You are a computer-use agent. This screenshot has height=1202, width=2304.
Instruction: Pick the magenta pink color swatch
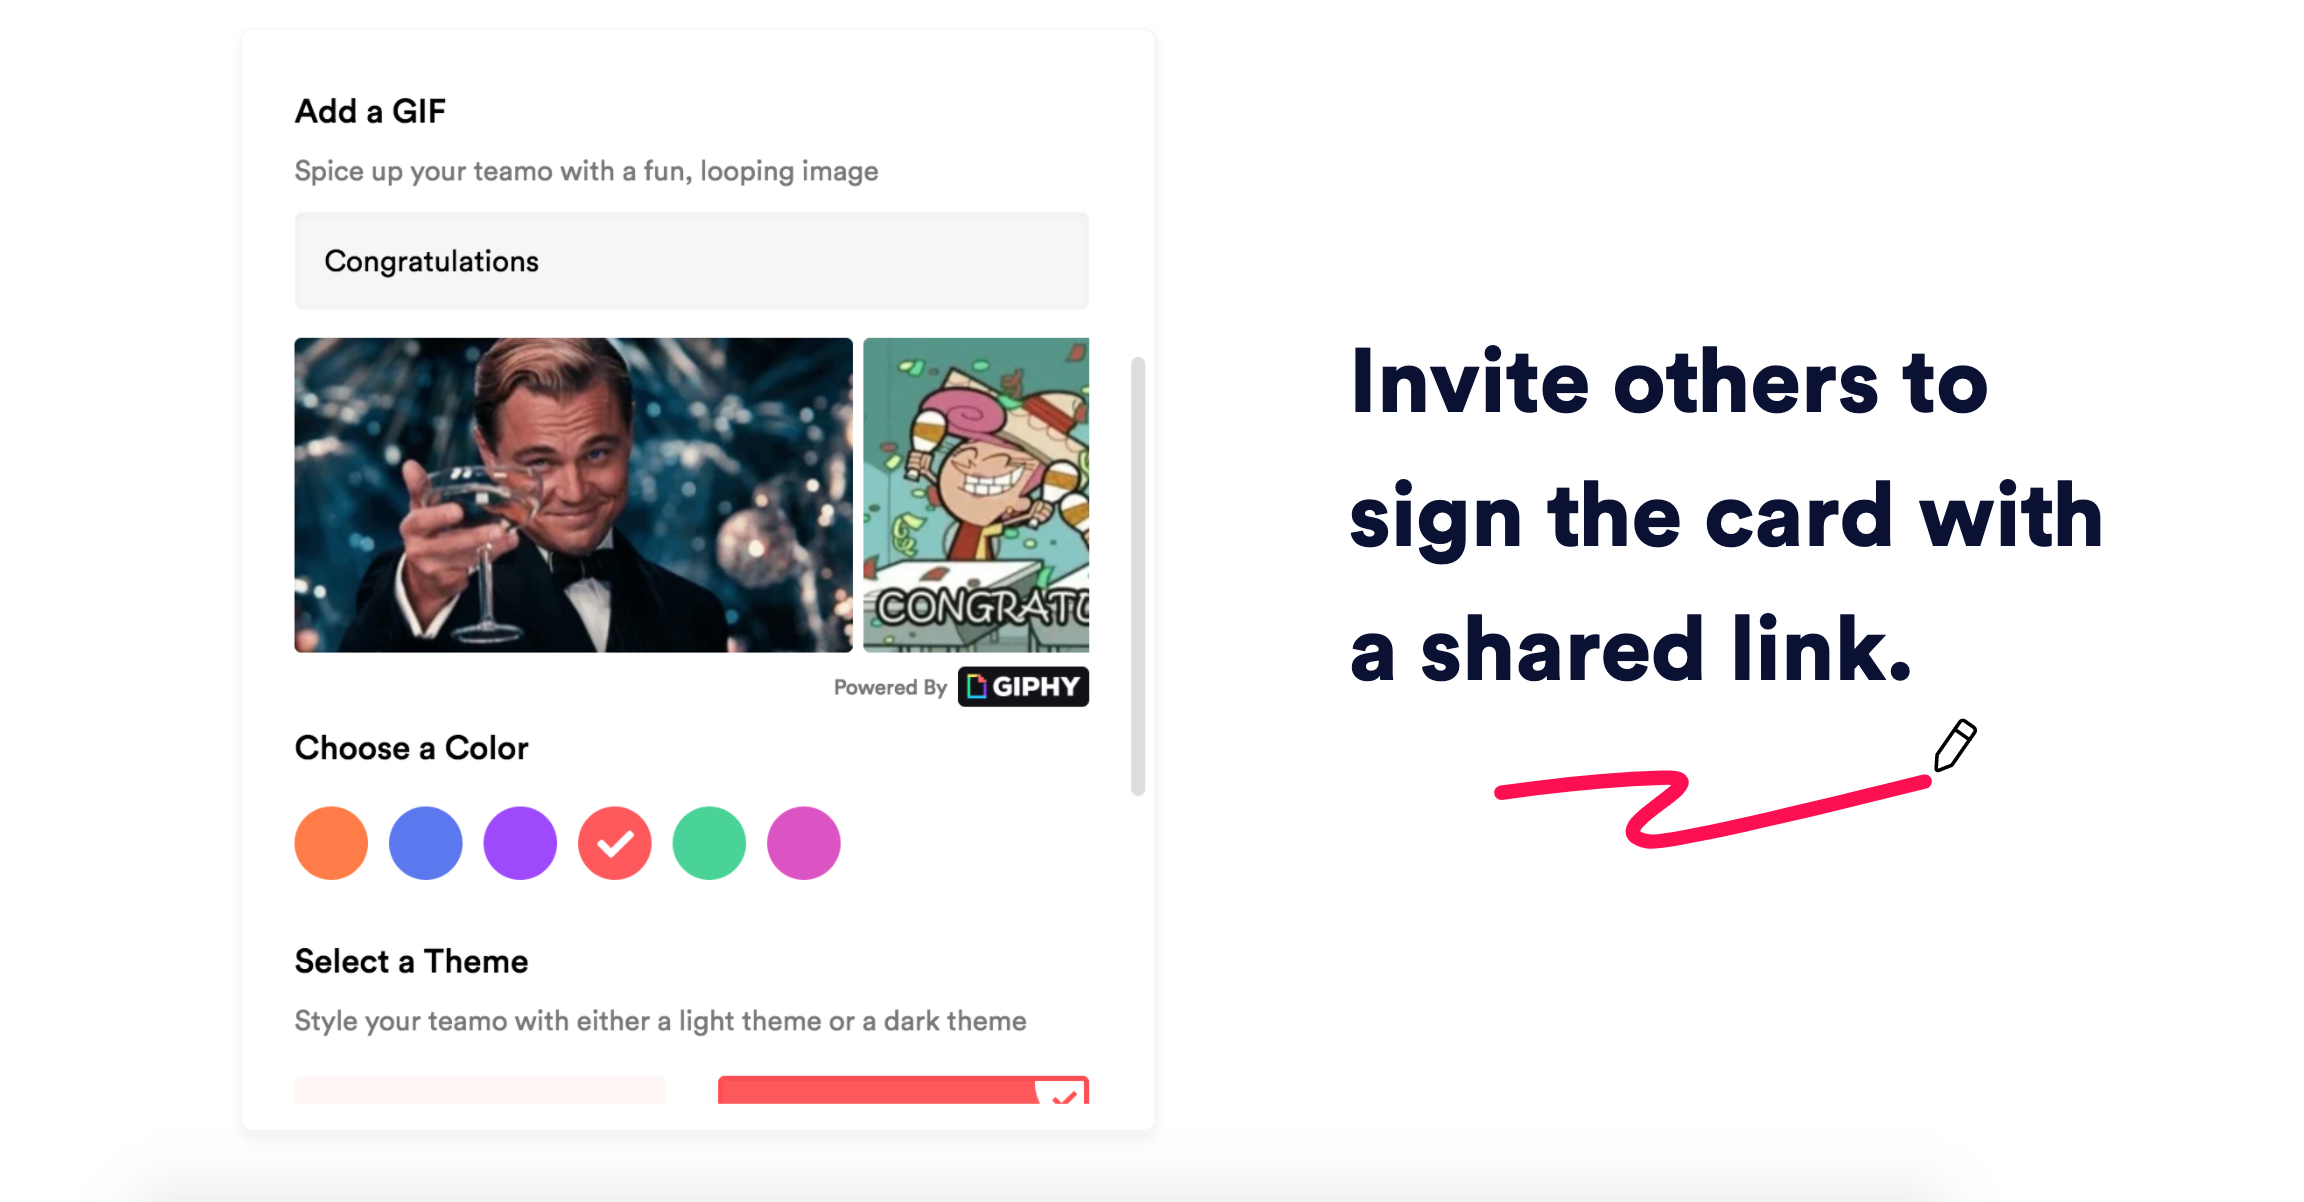tap(804, 843)
